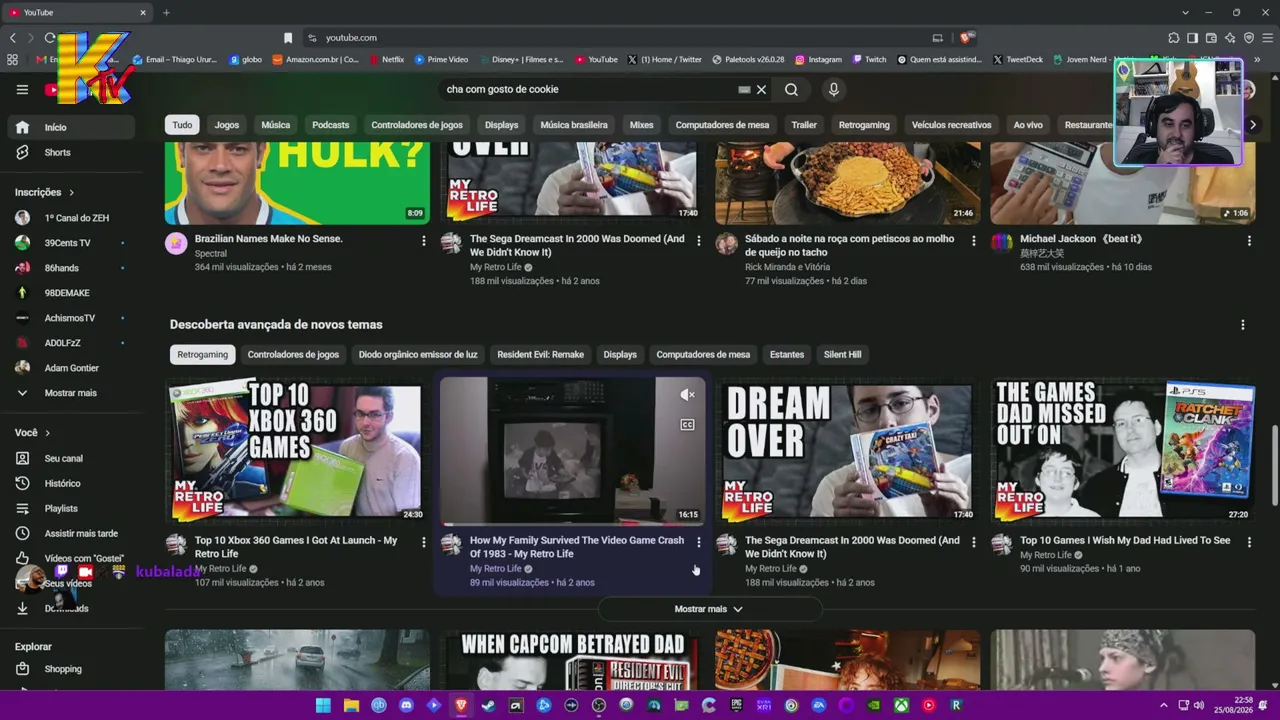
Task: Open the Brave Shields lion icon
Action: (966, 38)
